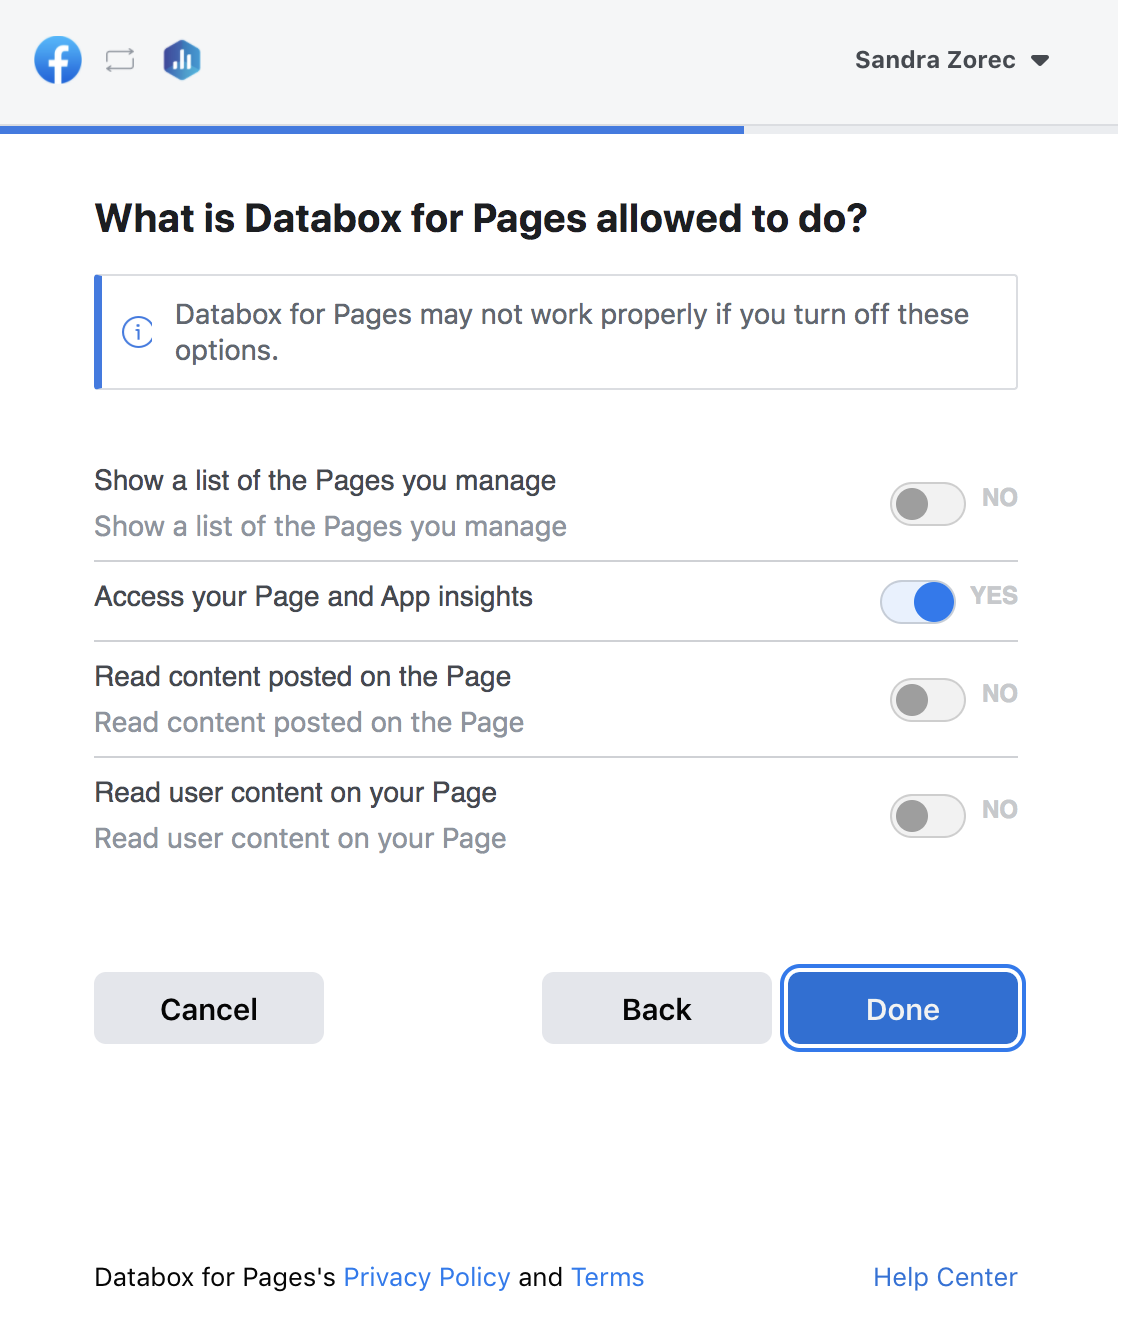Enable 'Read user content on your Page' toggle
Viewport: 1132px width, 1324px height.
[927, 816]
